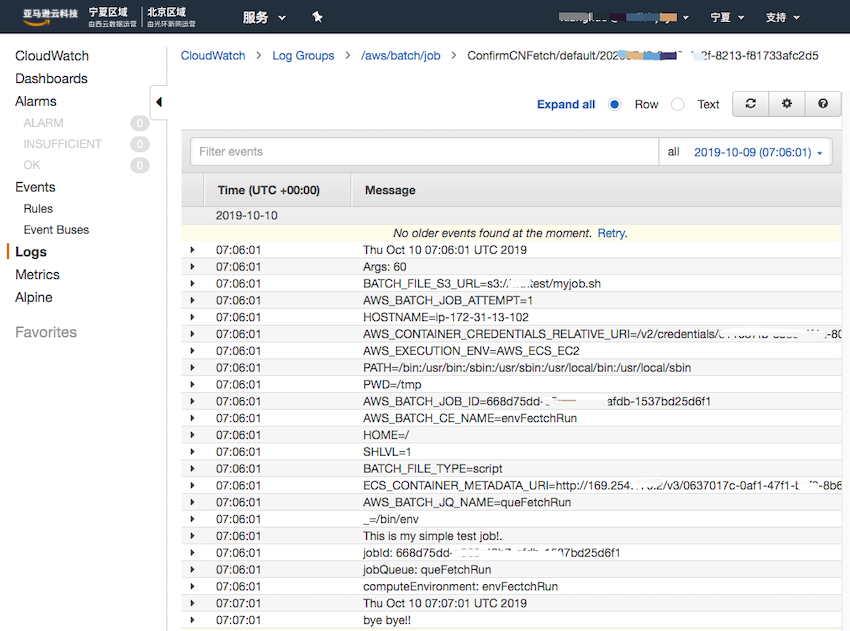Open the 宁夏 region dropdown
The width and height of the screenshot is (850, 631).
pos(727,17)
